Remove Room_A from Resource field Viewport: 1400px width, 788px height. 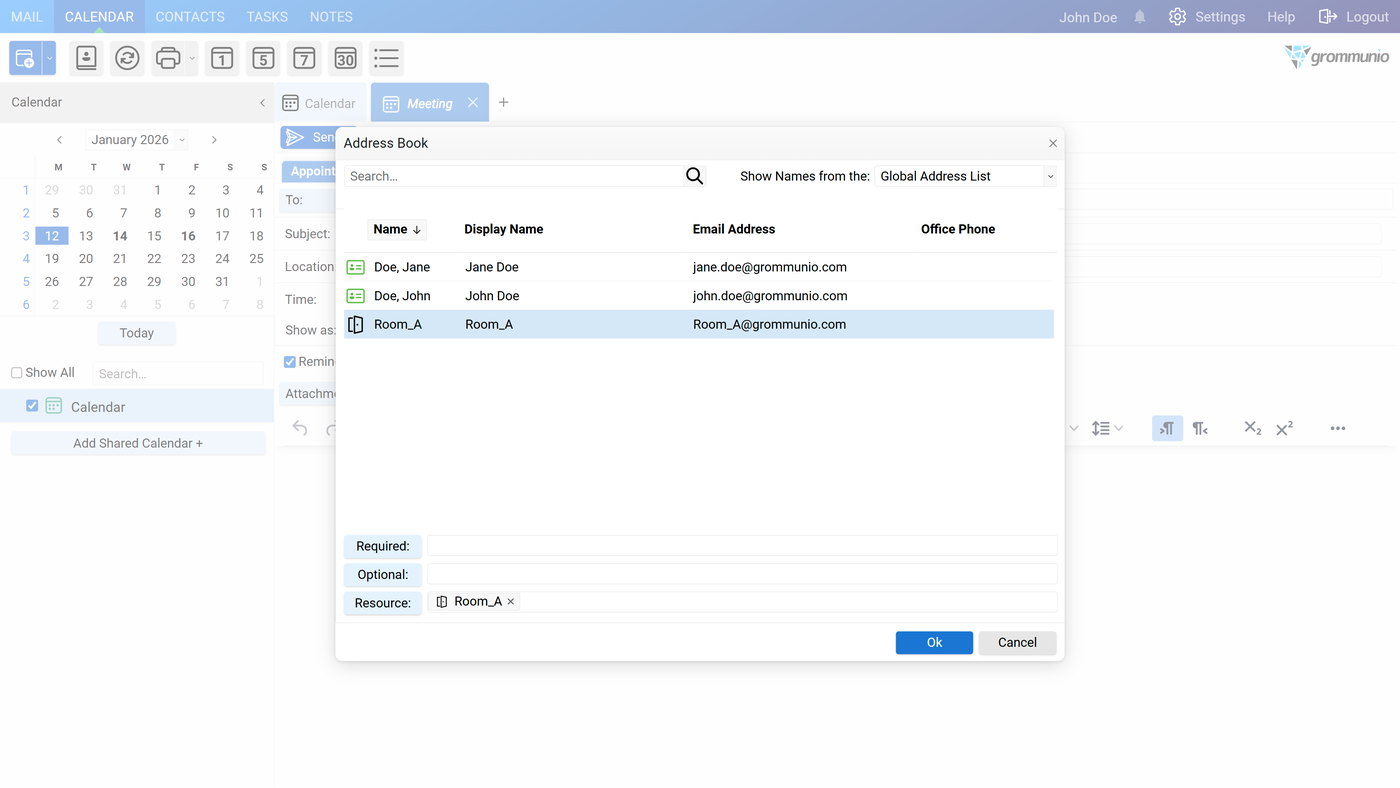tap(511, 602)
